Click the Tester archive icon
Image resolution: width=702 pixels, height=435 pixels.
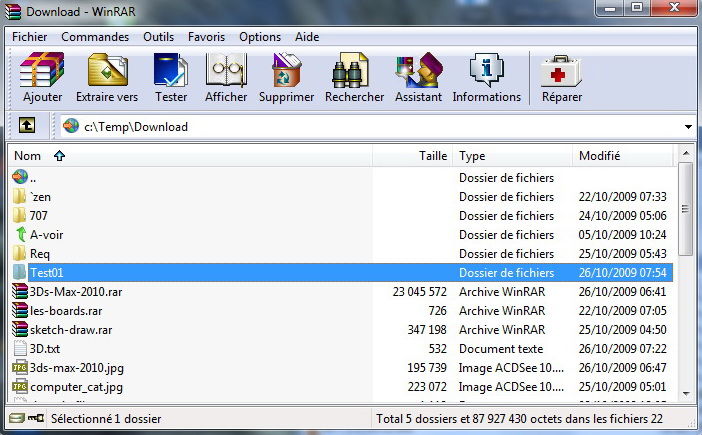(x=171, y=70)
